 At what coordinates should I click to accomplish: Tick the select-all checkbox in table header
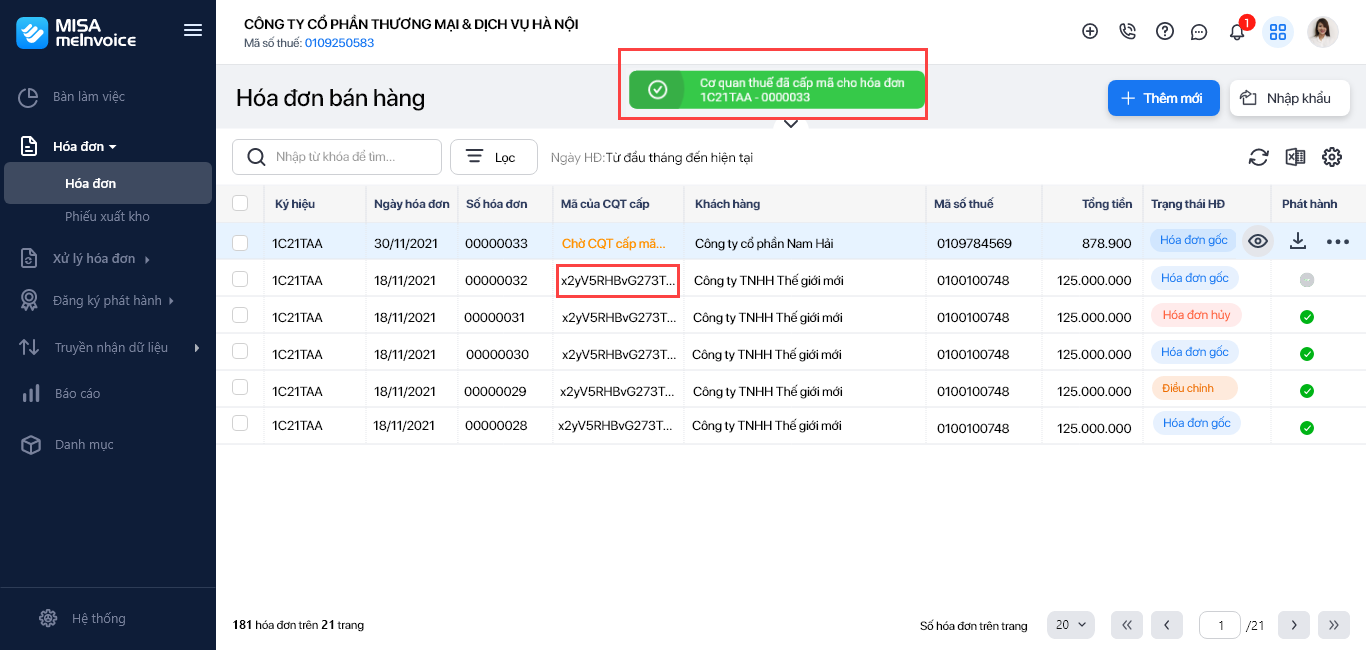tap(240, 203)
